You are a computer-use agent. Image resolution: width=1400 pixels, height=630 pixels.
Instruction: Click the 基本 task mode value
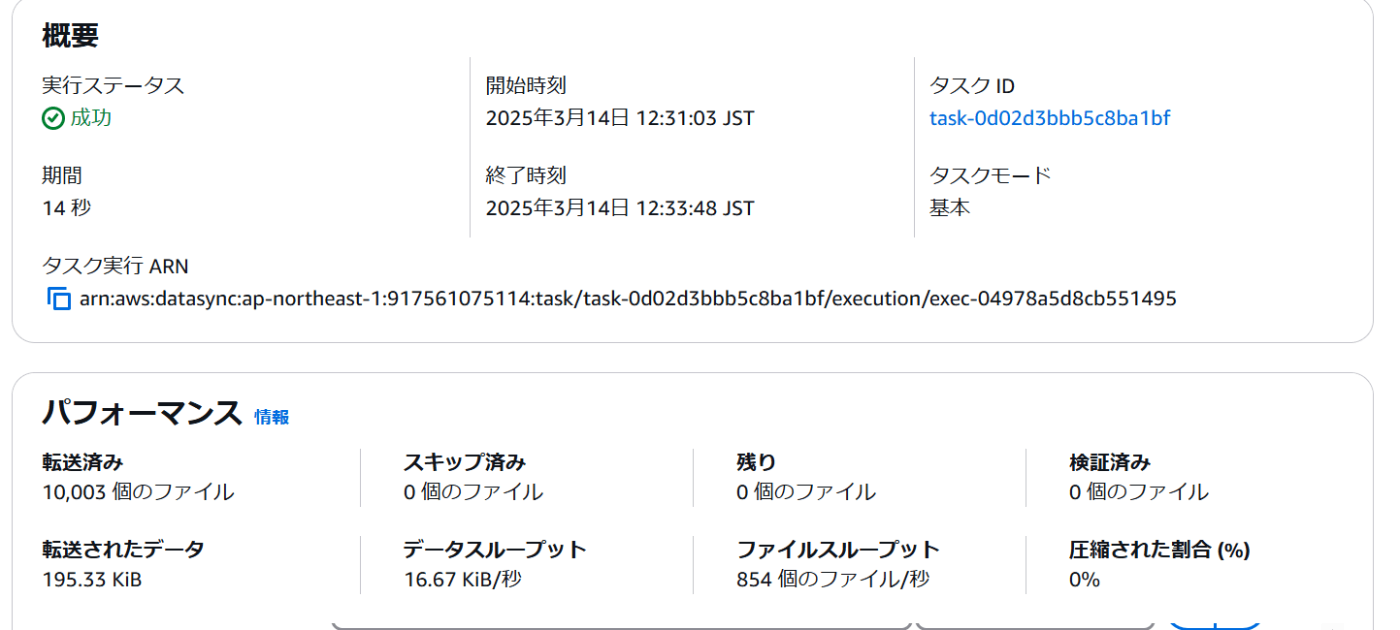(949, 208)
